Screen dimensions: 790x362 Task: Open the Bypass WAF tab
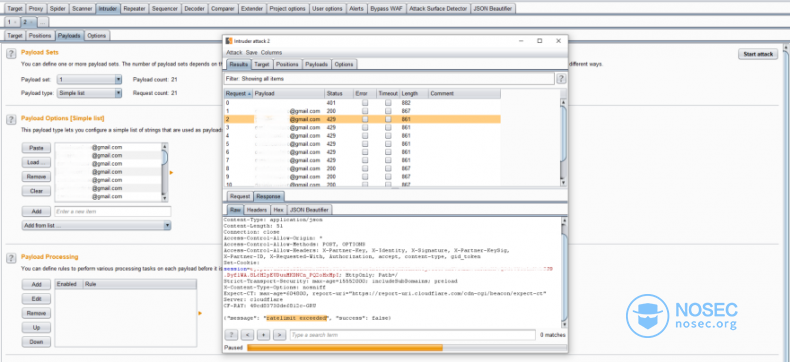pyautogui.click(x=386, y=9)
